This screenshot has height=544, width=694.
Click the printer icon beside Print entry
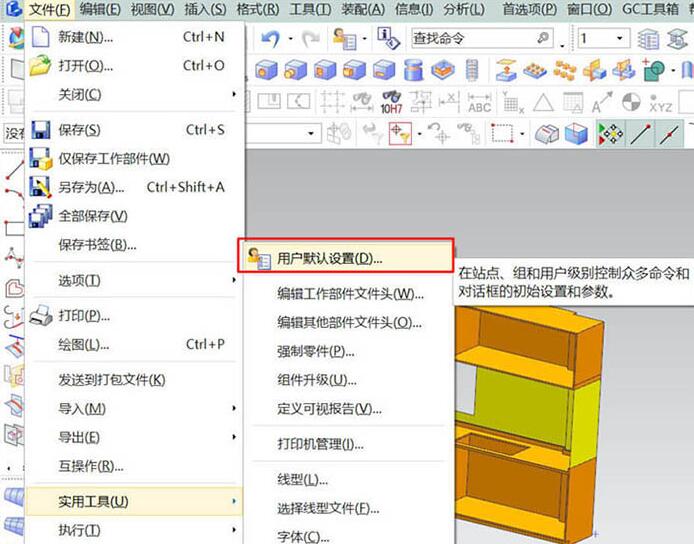(x=41, y=316)
